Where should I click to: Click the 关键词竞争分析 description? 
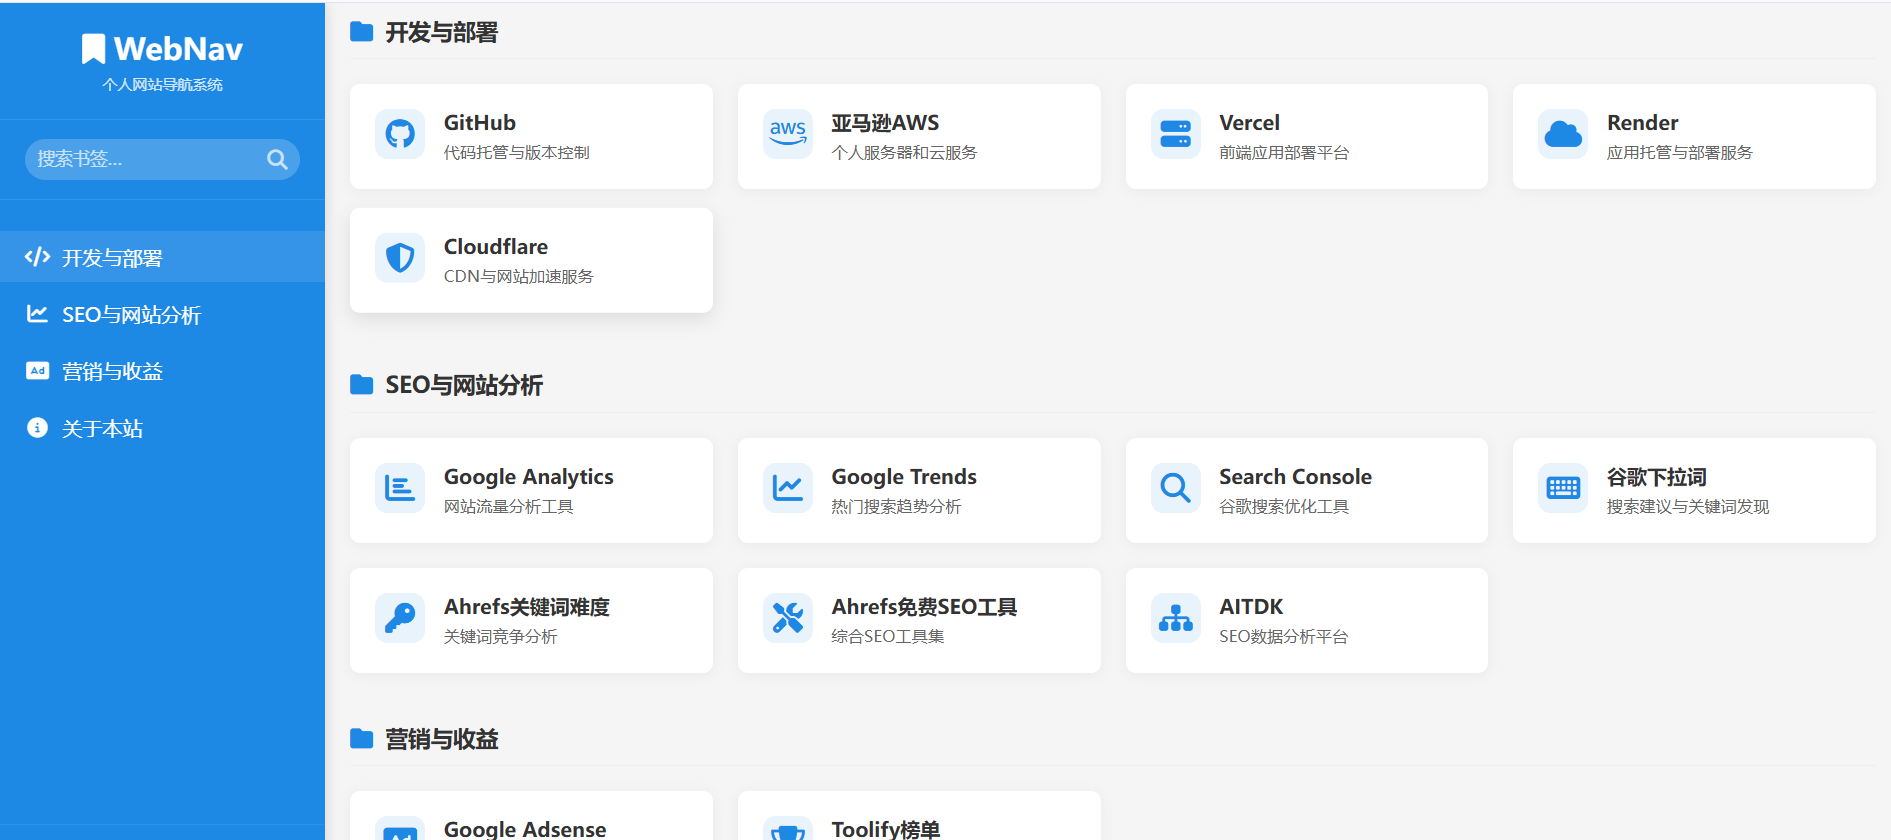(x=501, y=637)
